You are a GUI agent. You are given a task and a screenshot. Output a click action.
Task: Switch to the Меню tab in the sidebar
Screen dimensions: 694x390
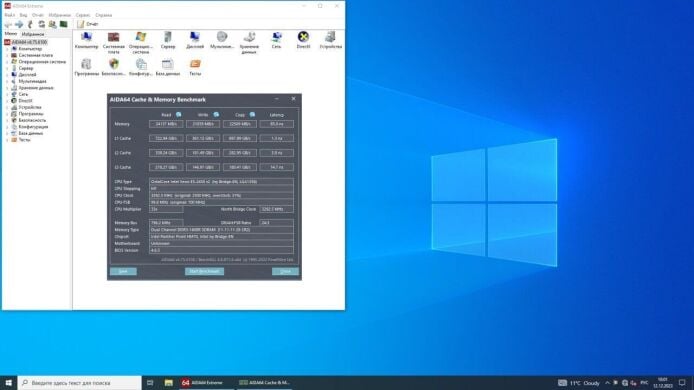(11, 34)
